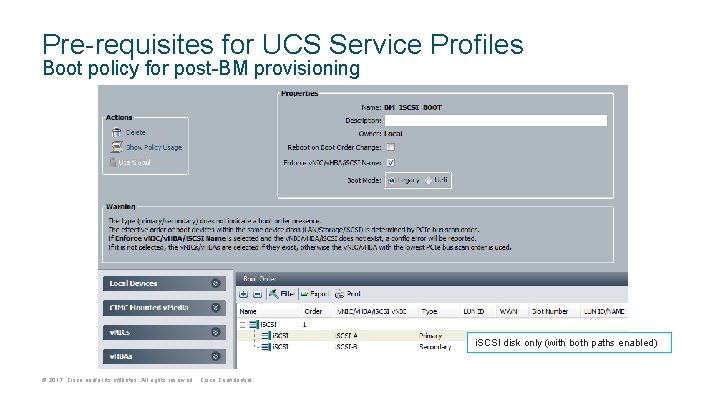
Task: Collapse the top-level iSCSI tree node
Action: (x=242, y=324)
